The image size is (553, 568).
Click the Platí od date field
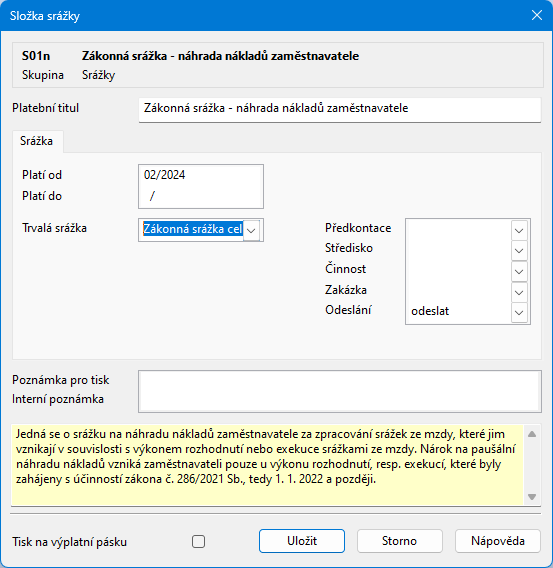click(201, 175)
